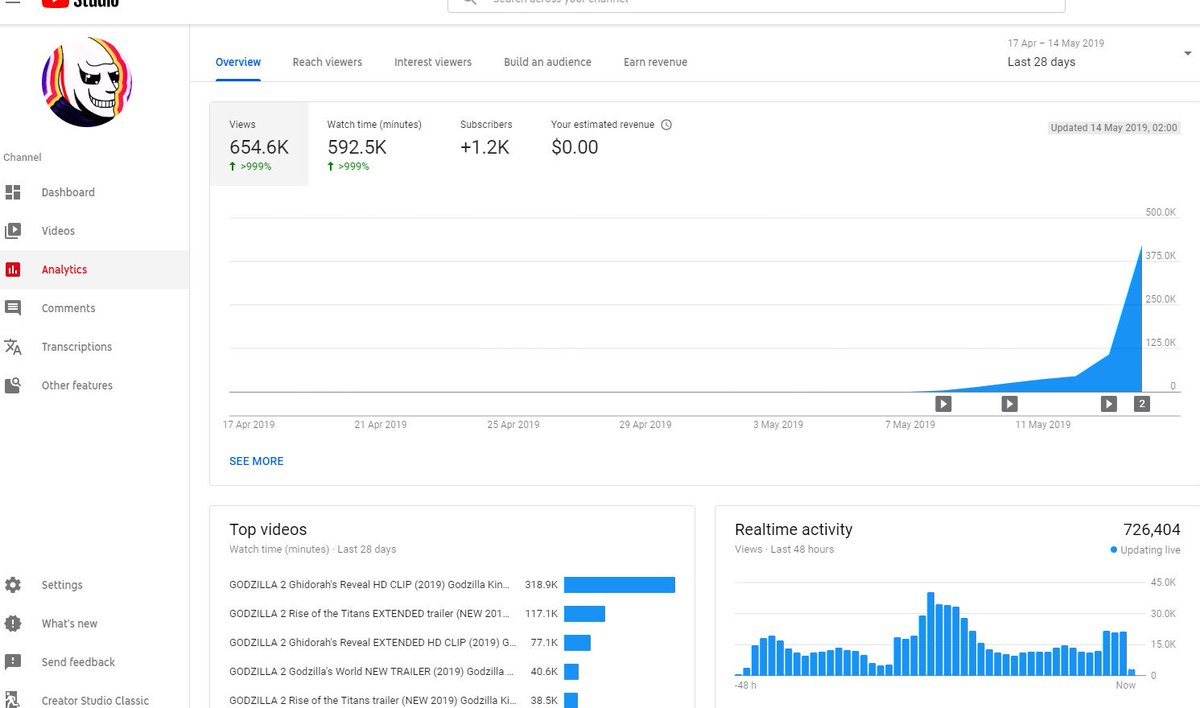Switch to Interest viewers tab
This screenshot has height=708, width=1200.
(433, 62)
